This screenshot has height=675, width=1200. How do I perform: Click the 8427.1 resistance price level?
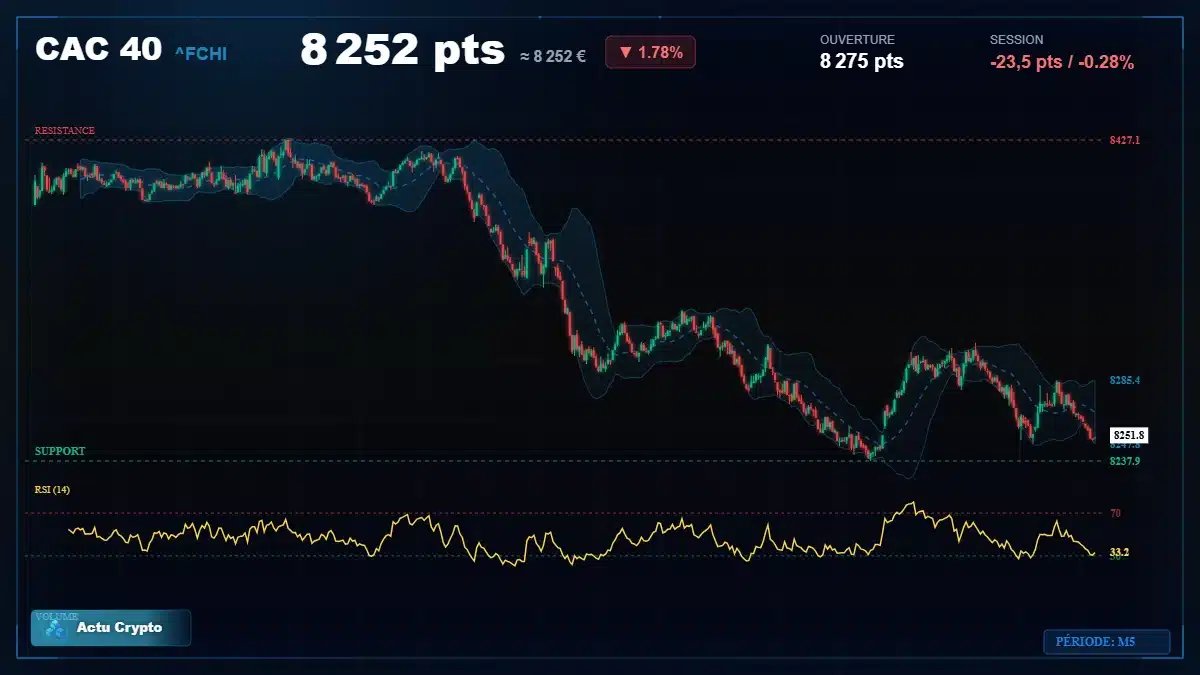pyautogui.click(x=1125, y=140)
